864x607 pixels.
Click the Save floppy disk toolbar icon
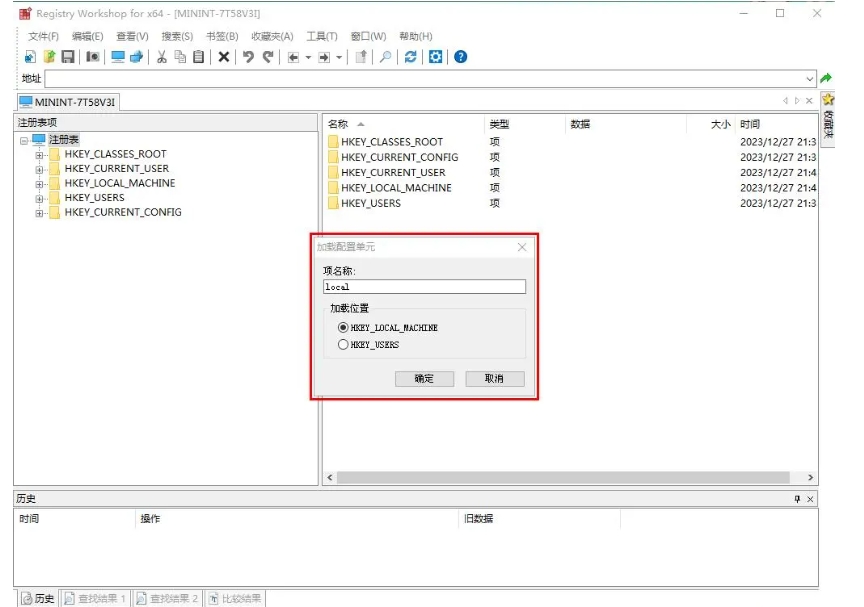point(68,57)
